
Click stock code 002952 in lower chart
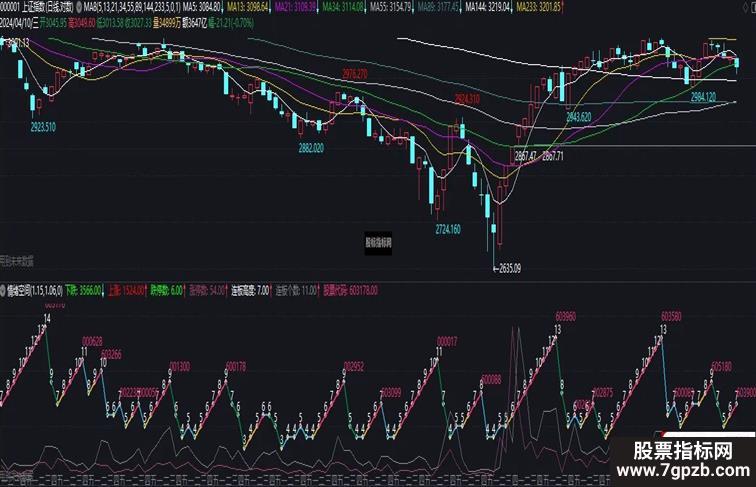(354, 367)
